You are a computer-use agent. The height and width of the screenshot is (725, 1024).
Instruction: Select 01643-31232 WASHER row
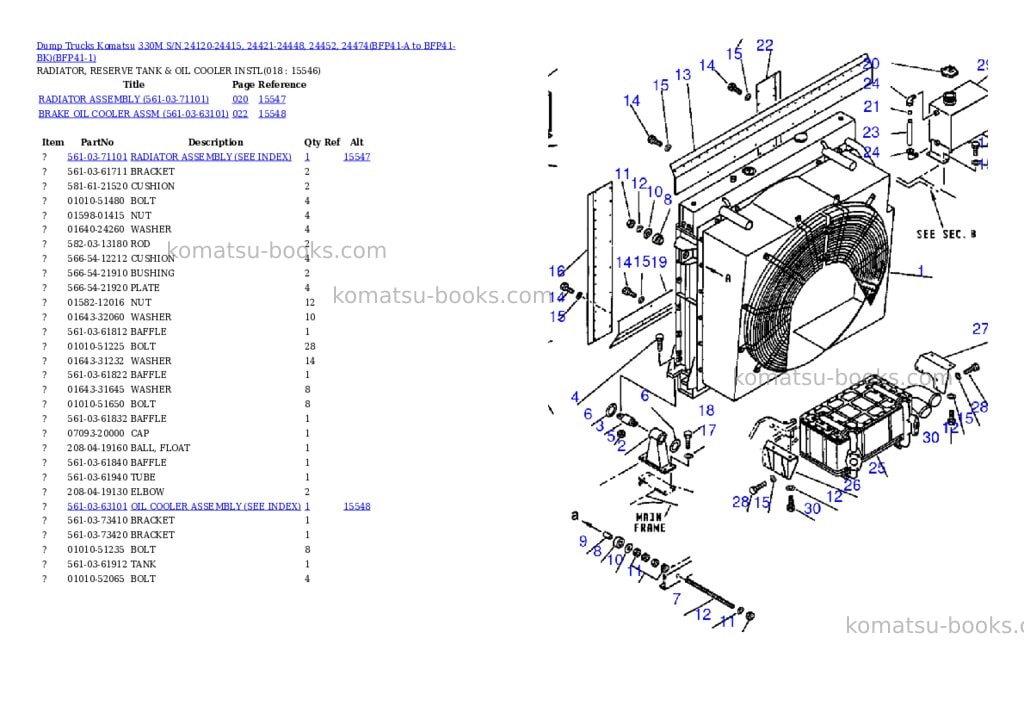point(178,361)
